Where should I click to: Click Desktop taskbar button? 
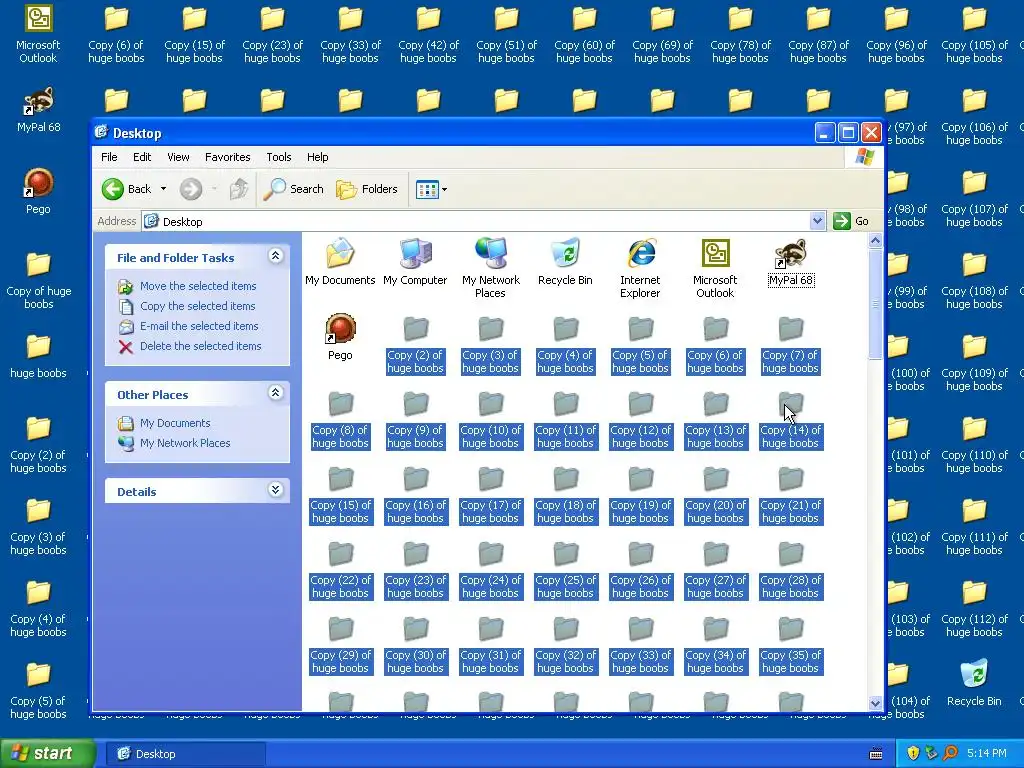point(185,754)
